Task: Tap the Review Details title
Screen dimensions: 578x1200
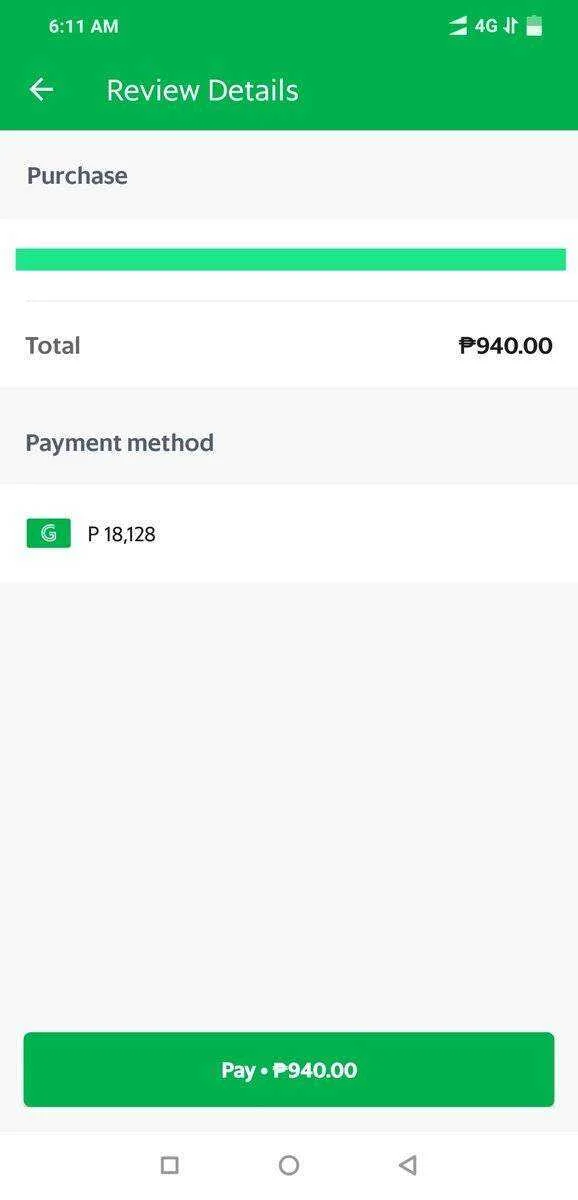Action: (x=203, y=90)
